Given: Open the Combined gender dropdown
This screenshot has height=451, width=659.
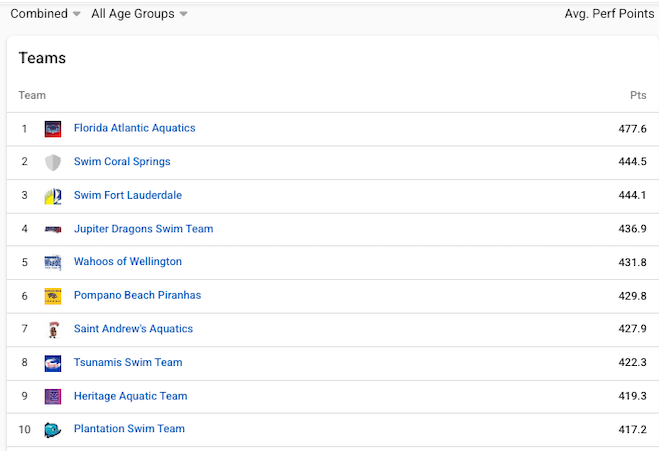Looking at the screenshot, I should (x=45, y=14).
